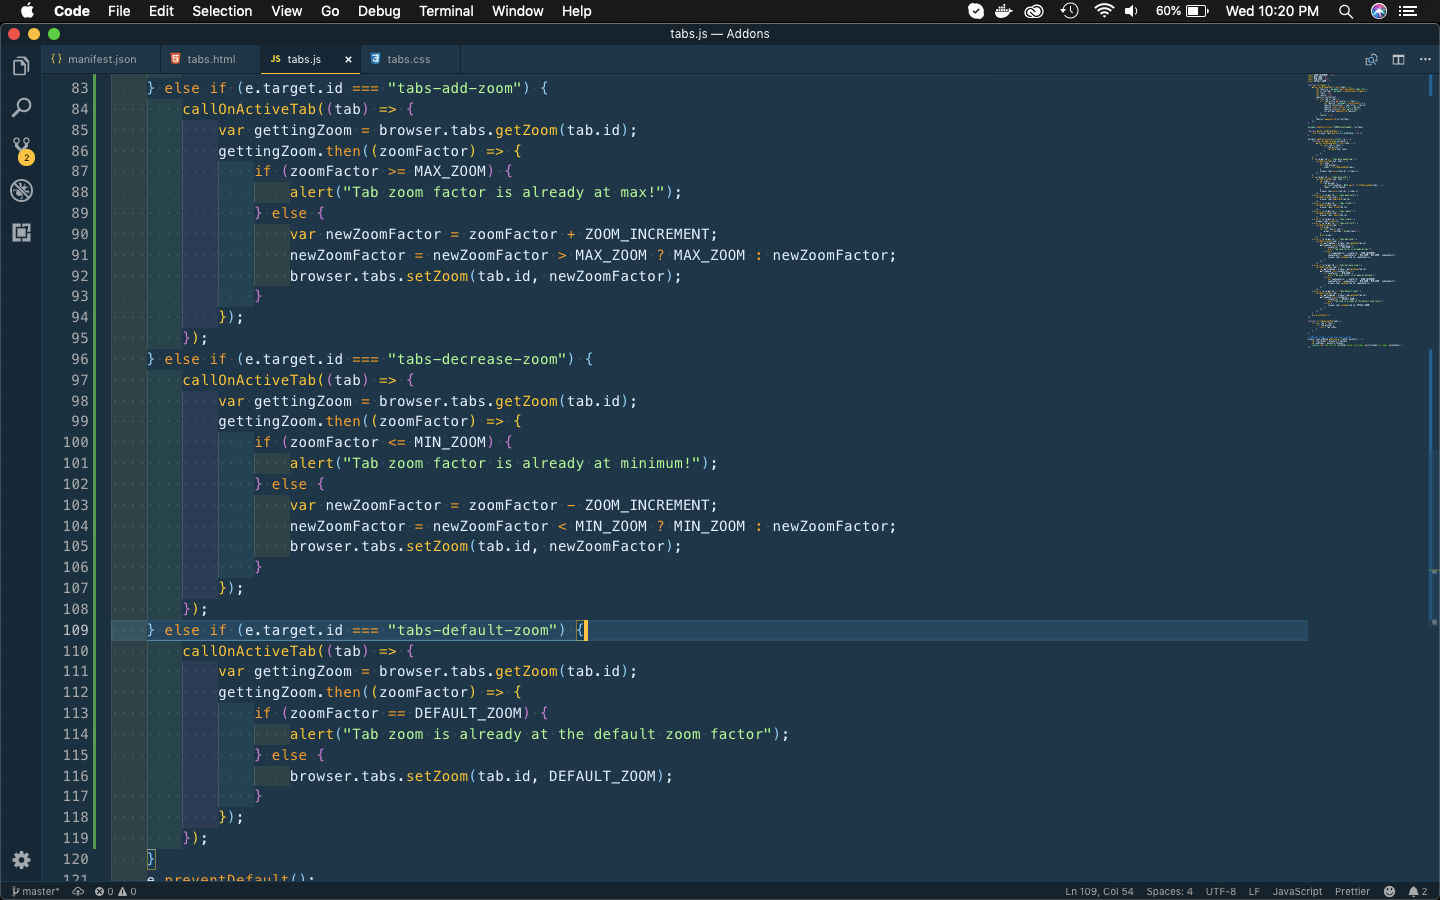The width and height of the screenshot is (1440, 900).
Task: Open the Extensions view in activity bar
Action: click(x=21, y=232)
